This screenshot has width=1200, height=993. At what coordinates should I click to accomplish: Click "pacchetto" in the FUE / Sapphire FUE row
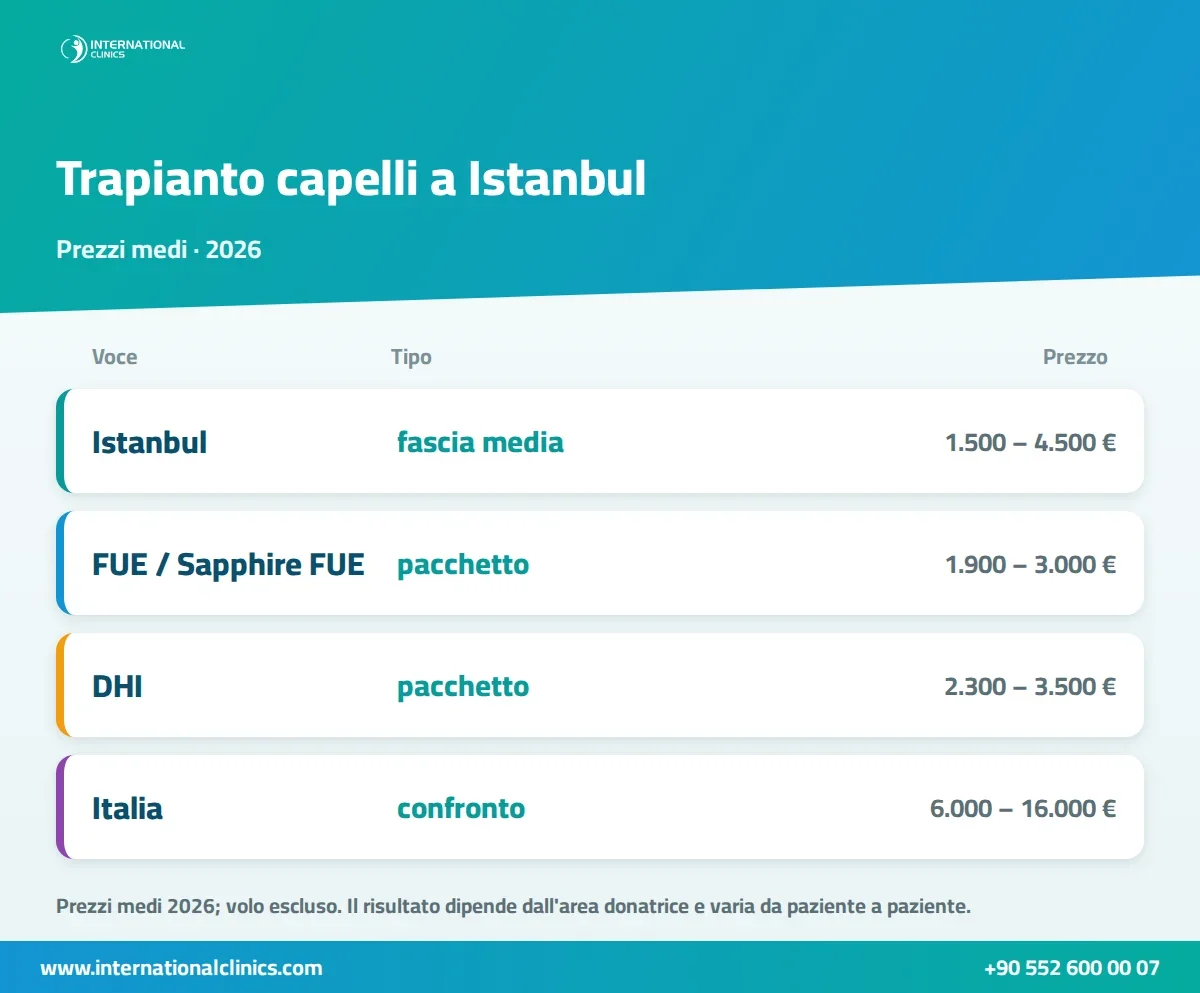click(x=463, y=565)
